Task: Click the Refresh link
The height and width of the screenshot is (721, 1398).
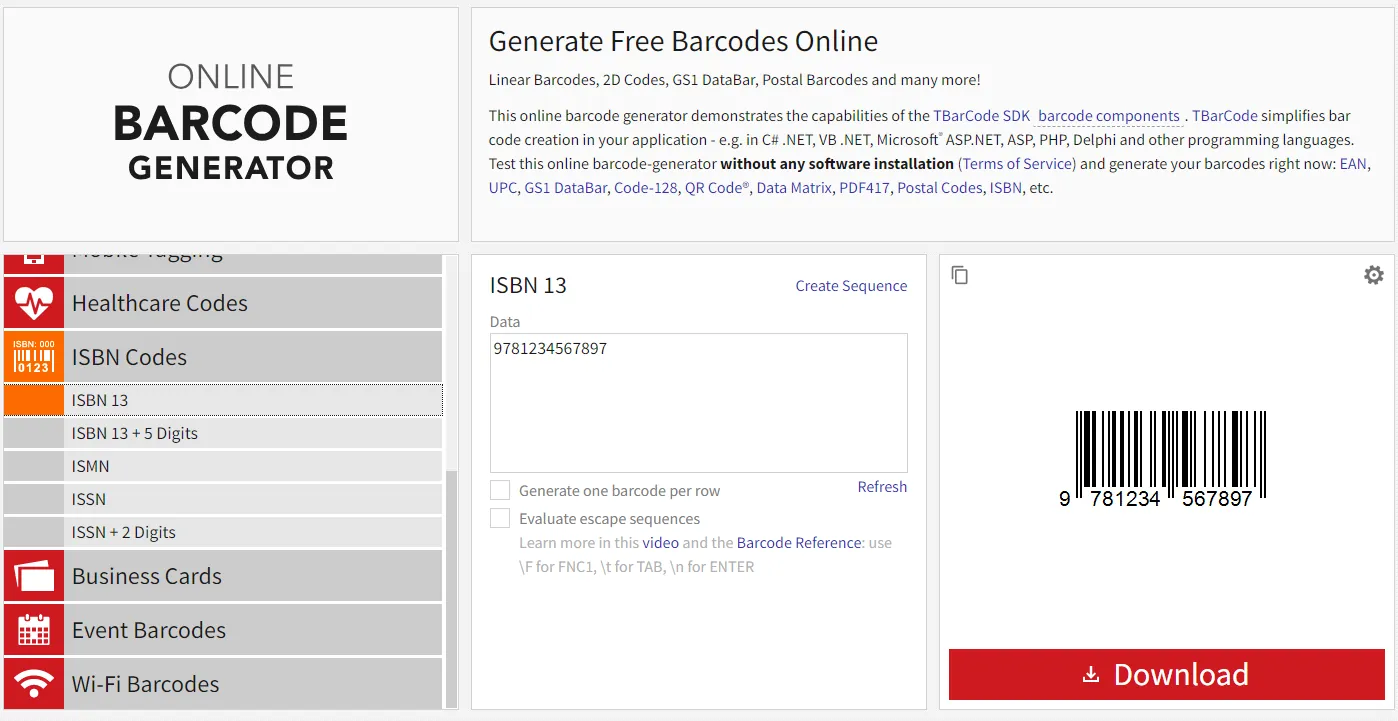Action: (x=882, y=487)
